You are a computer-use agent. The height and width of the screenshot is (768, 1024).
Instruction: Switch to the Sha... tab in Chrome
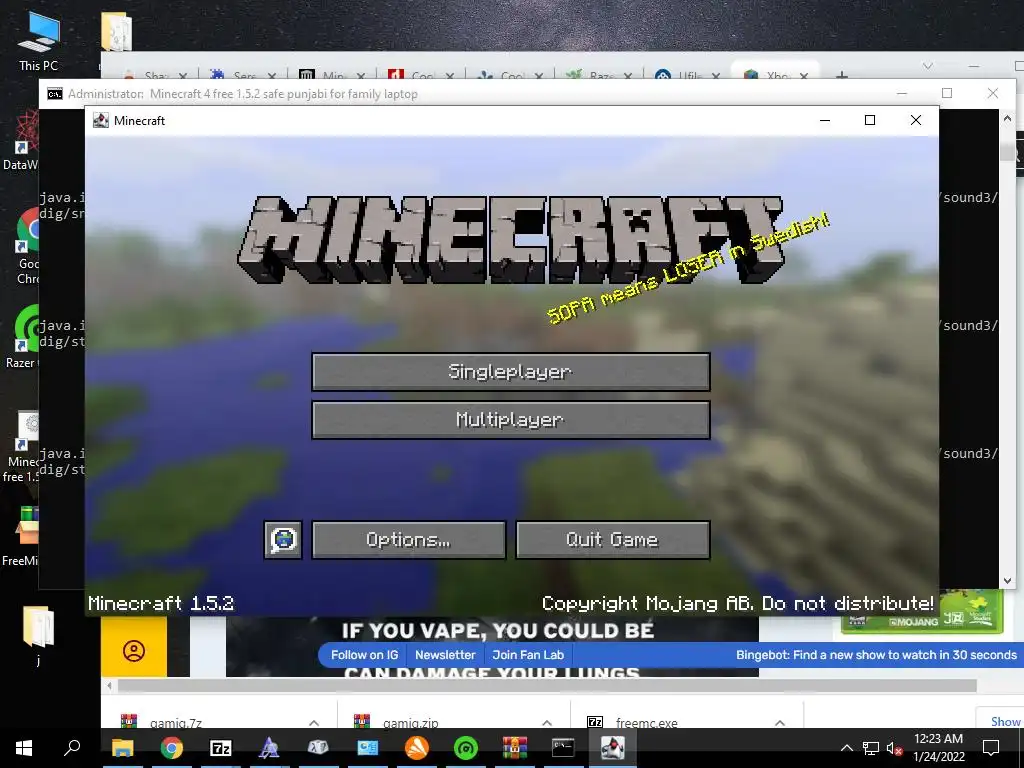tap(155, 75)
